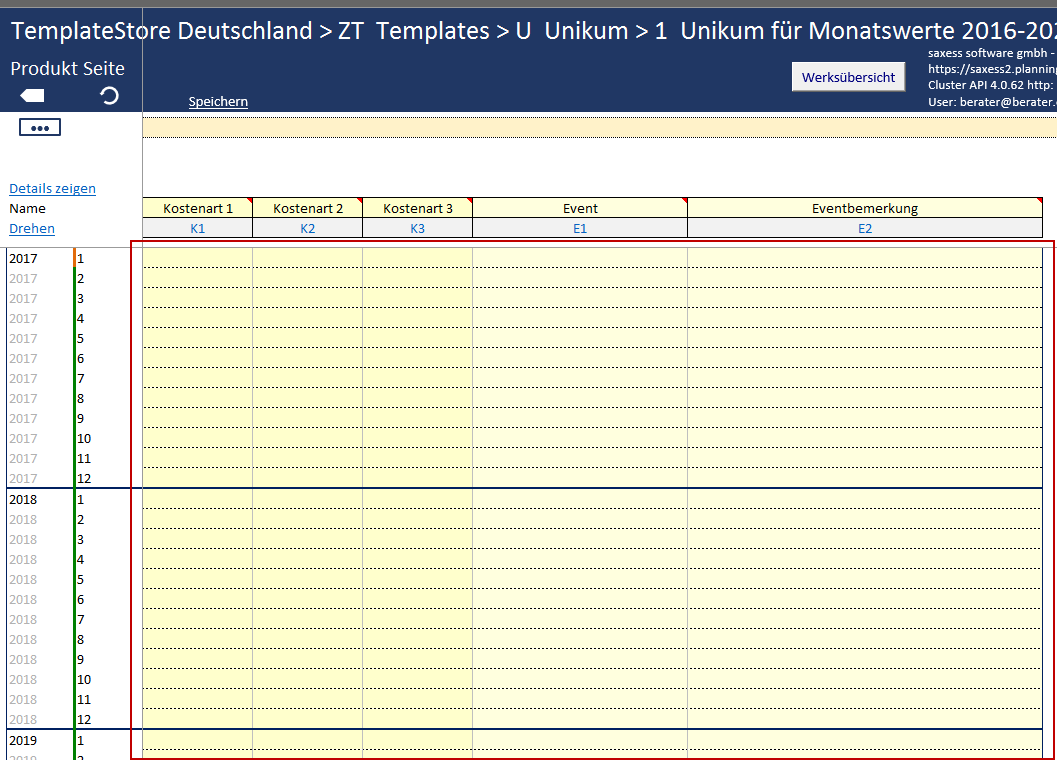This screenshot has width=1057, height=760.
Task: Select the K3 column link
Action: click(418, 229)
